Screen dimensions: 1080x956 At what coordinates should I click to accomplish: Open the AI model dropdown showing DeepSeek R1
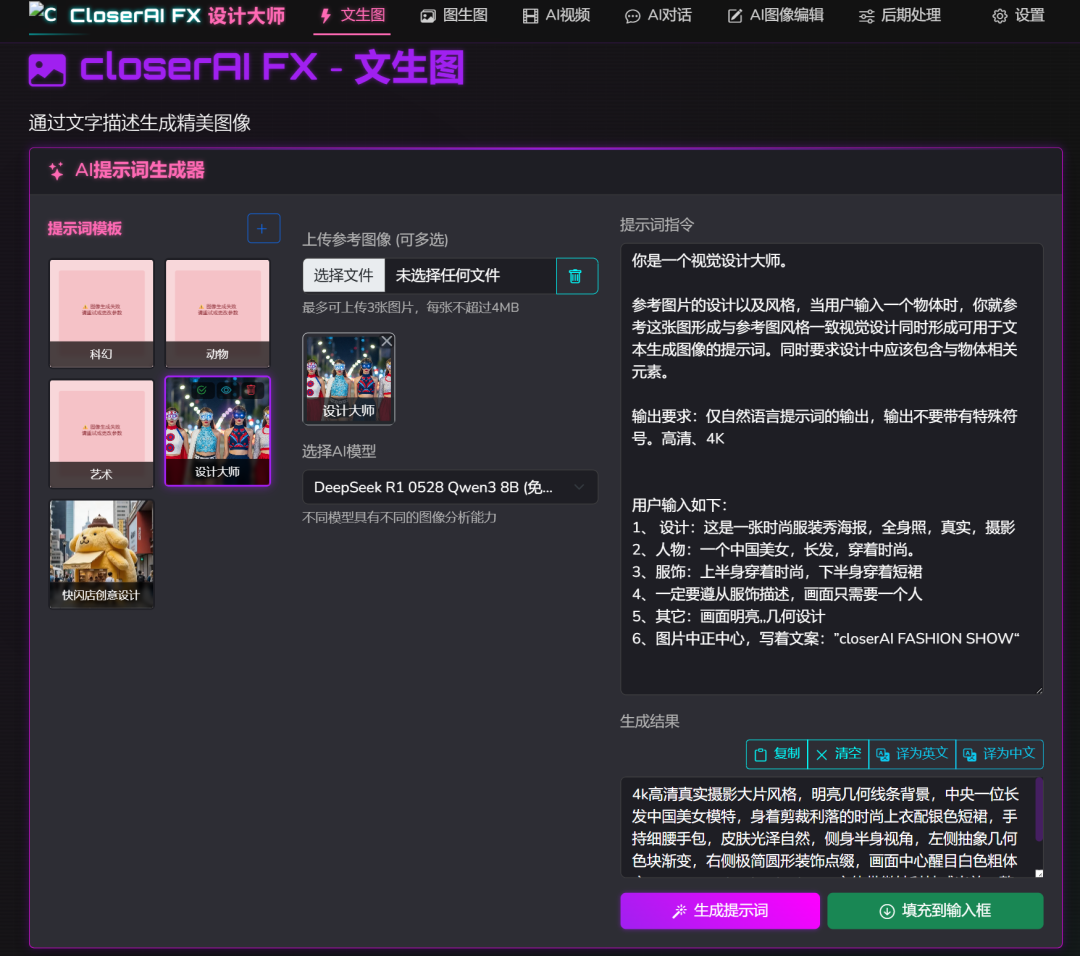(x=450, y=488)
